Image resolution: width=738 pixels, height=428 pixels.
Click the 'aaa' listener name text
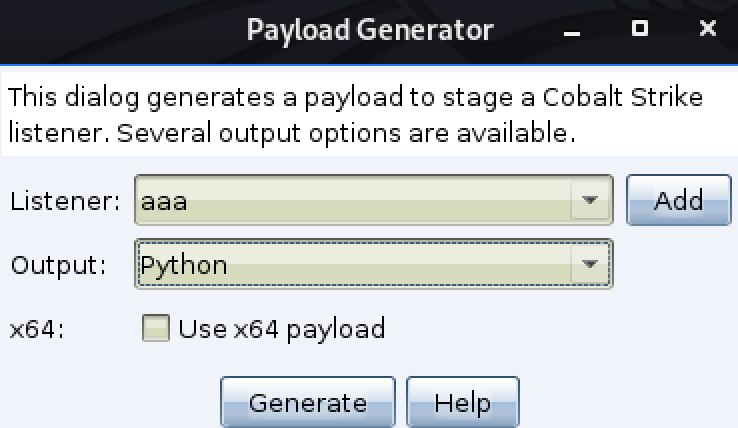(x=164, y=202)
